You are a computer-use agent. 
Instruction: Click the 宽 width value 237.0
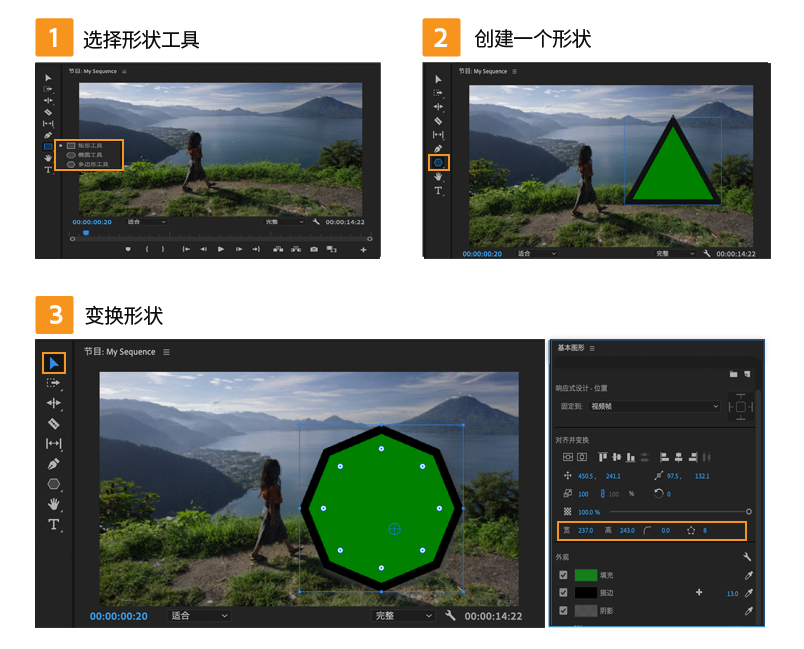pos(585,530)
